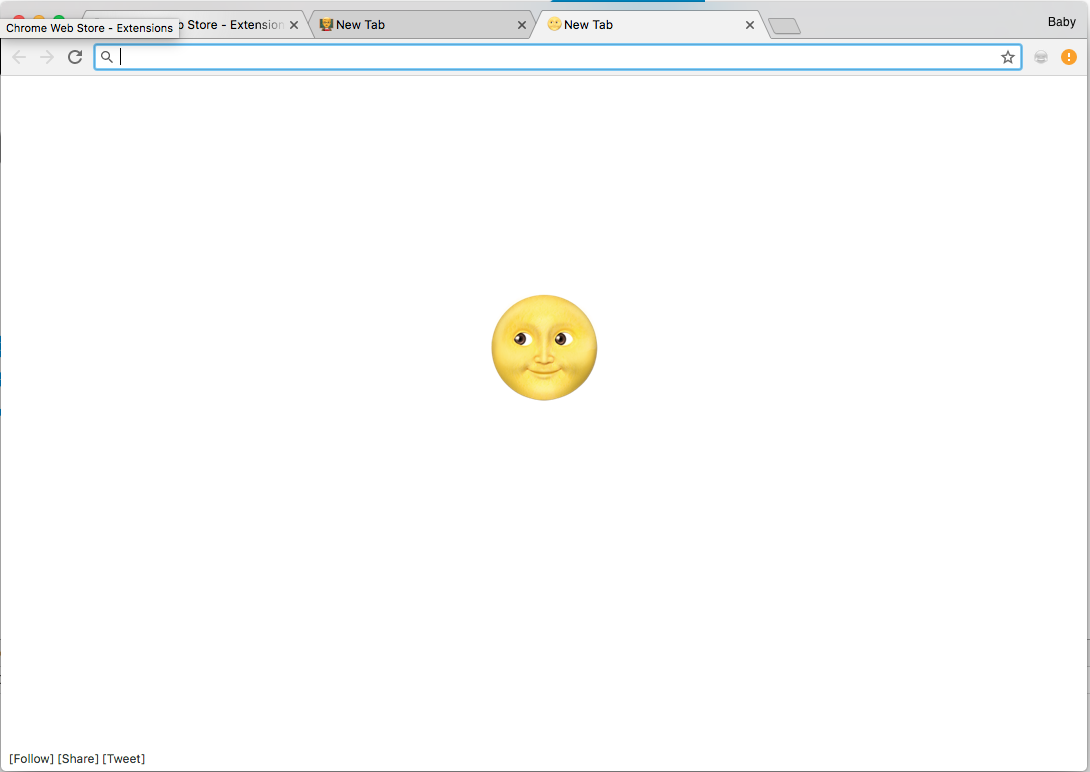Image resolution: width=1090 pixels, height=772 pixels.
Task: Bookmark this page using the star icon
Action: [x=1008, y=57]
